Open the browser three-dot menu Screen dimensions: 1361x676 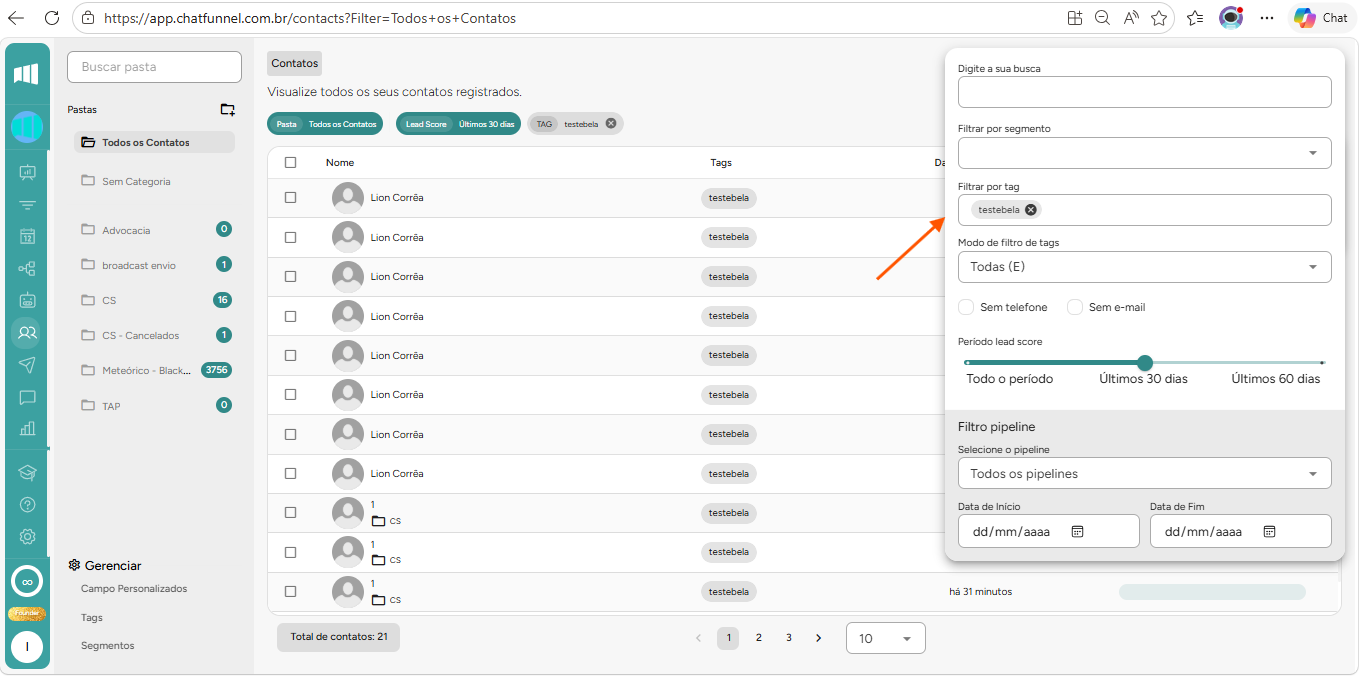(x=1267, y=18)
